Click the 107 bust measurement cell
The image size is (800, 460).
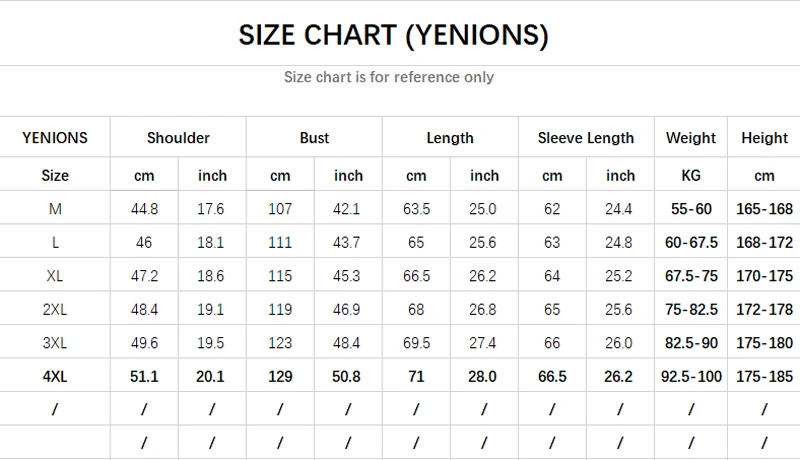[x=280, y=209]
